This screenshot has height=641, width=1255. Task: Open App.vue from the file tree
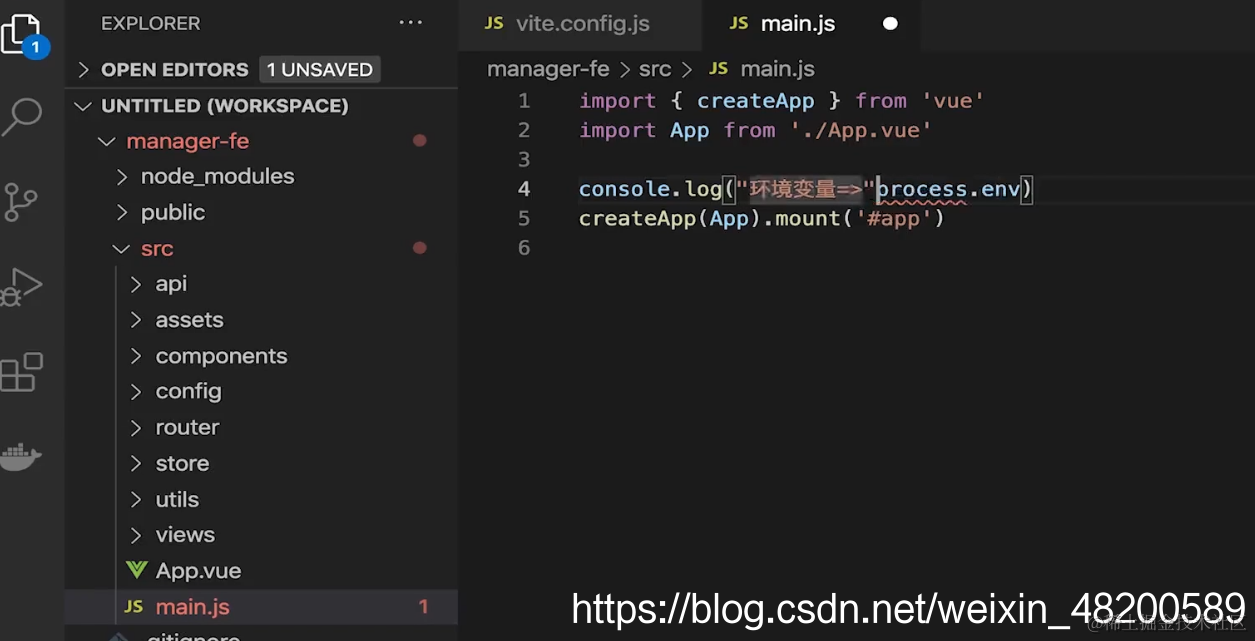tap(262, 571)
